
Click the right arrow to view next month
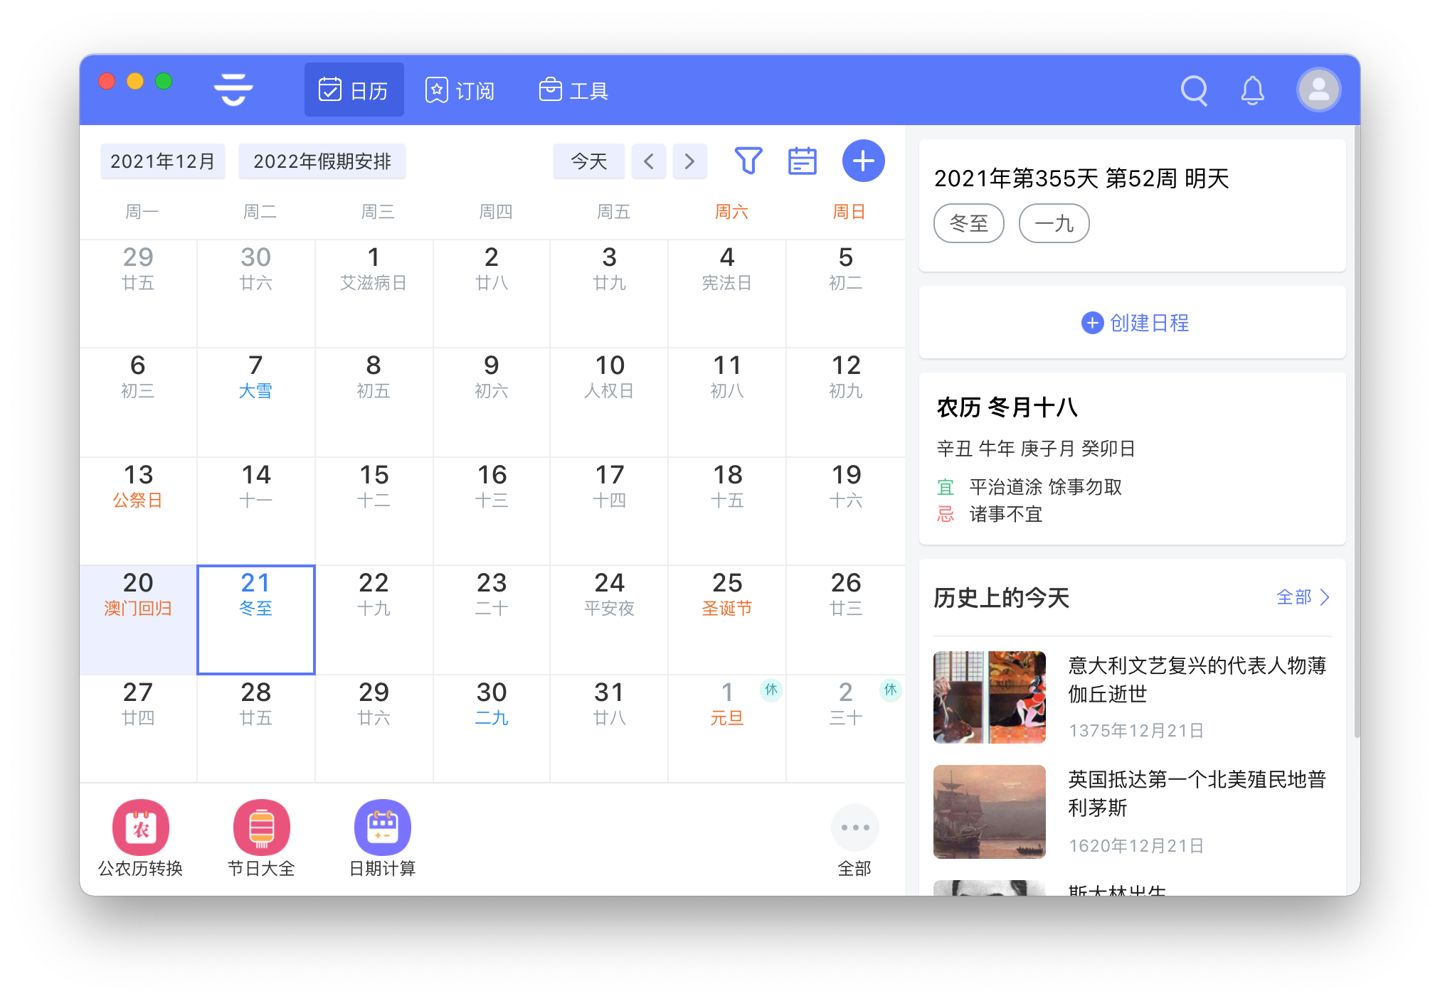point(689,160)
